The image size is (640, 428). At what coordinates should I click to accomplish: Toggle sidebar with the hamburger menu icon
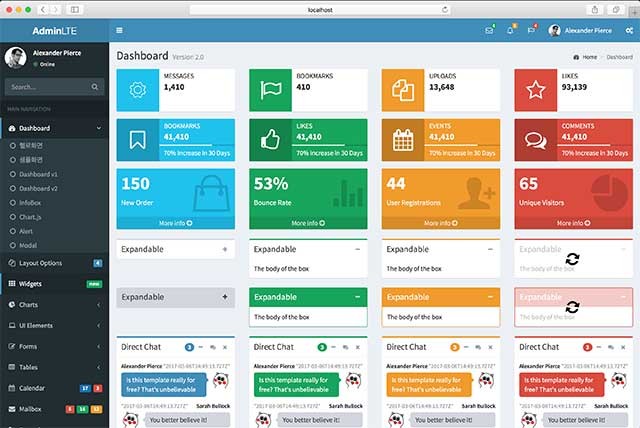click(x=119, y=30)
